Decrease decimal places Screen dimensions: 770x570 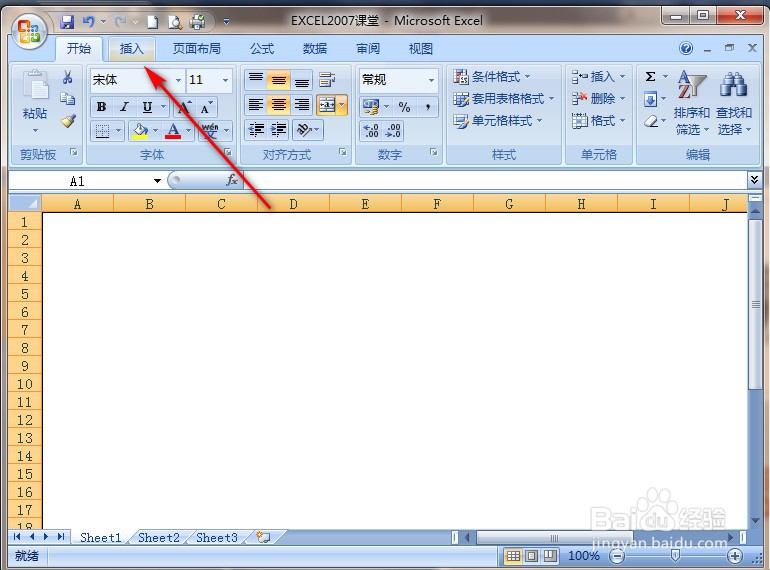tap(393, 130)
